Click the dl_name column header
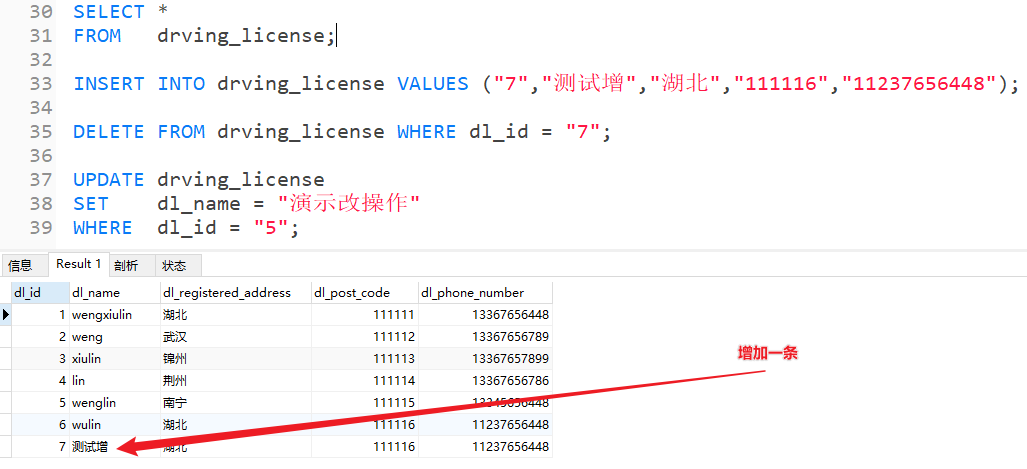This screenshot has height=469, width=1027. [x=115, y=293]
